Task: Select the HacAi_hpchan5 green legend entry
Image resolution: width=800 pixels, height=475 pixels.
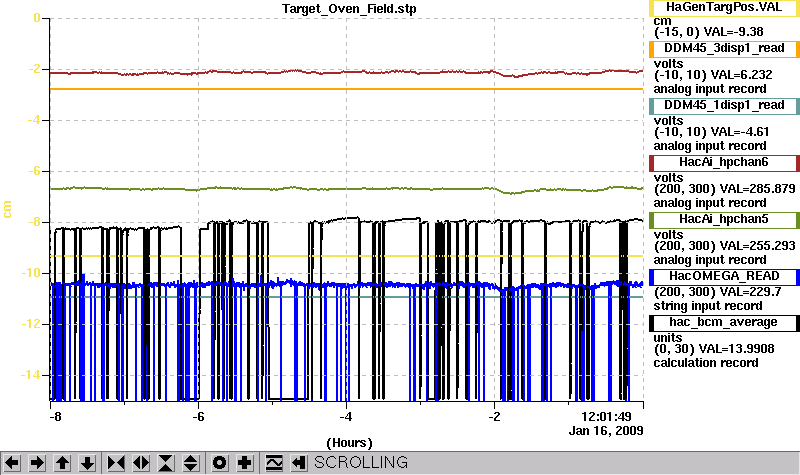Action: coord(724,220)
